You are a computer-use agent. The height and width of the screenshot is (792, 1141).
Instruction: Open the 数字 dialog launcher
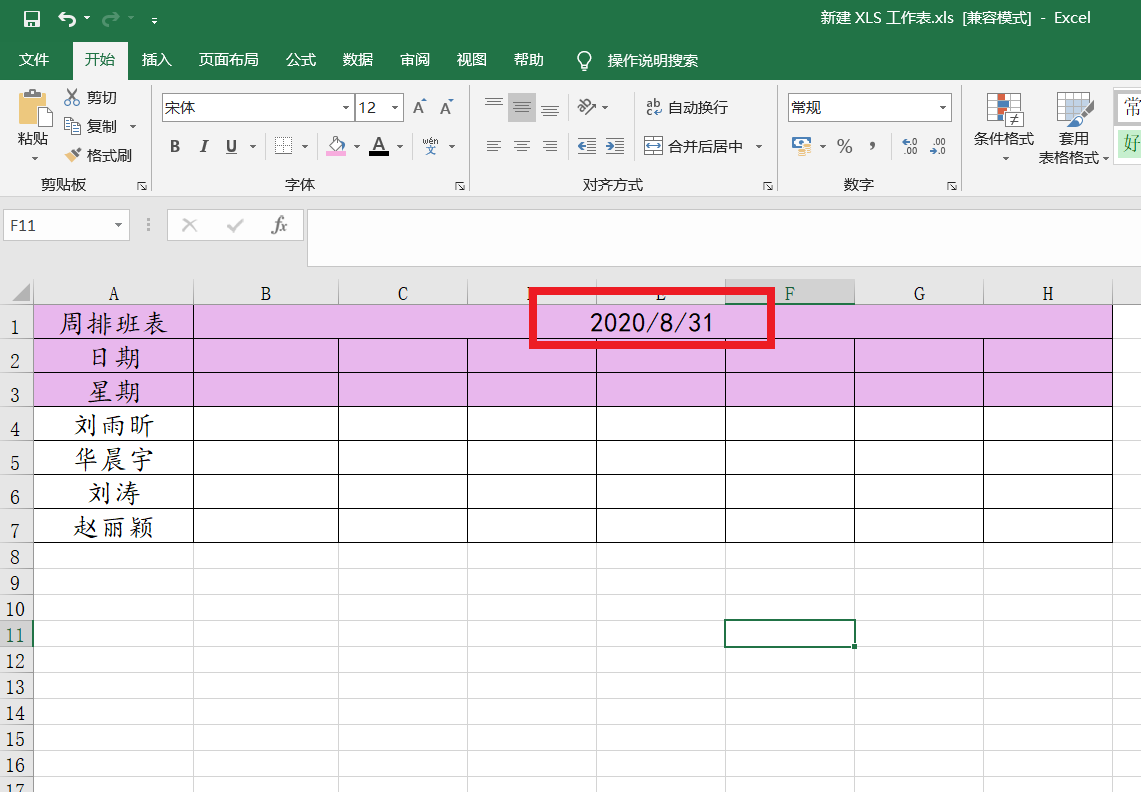952,186
